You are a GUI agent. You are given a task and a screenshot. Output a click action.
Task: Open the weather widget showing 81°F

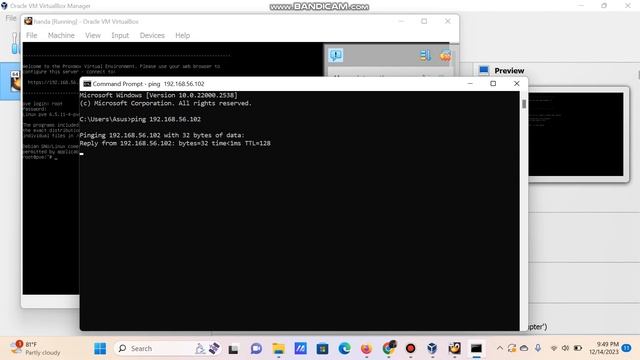(x=35, y=348)
